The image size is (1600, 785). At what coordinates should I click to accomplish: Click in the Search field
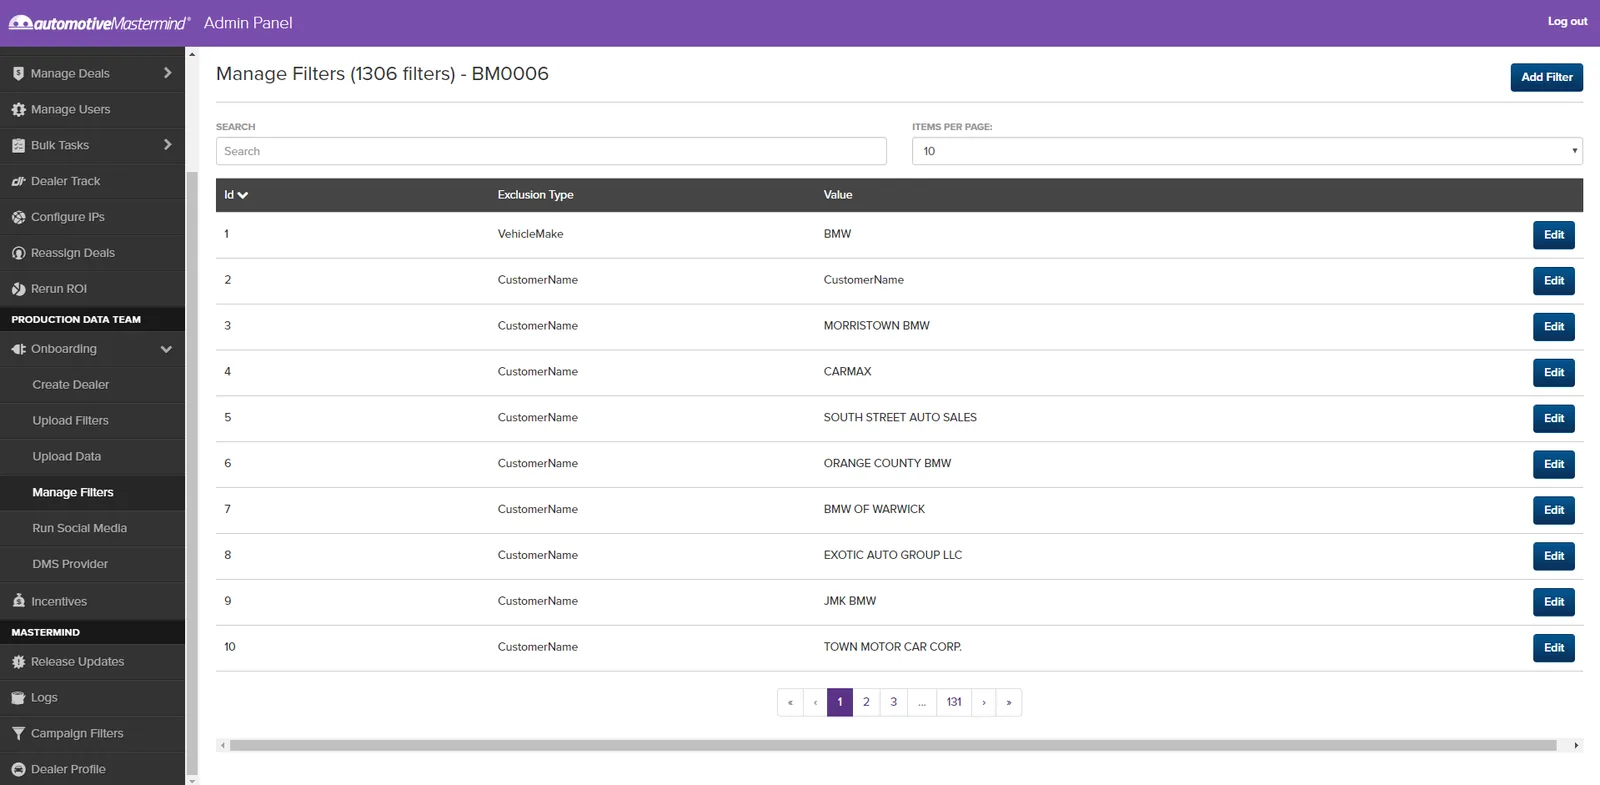(551, 151)
